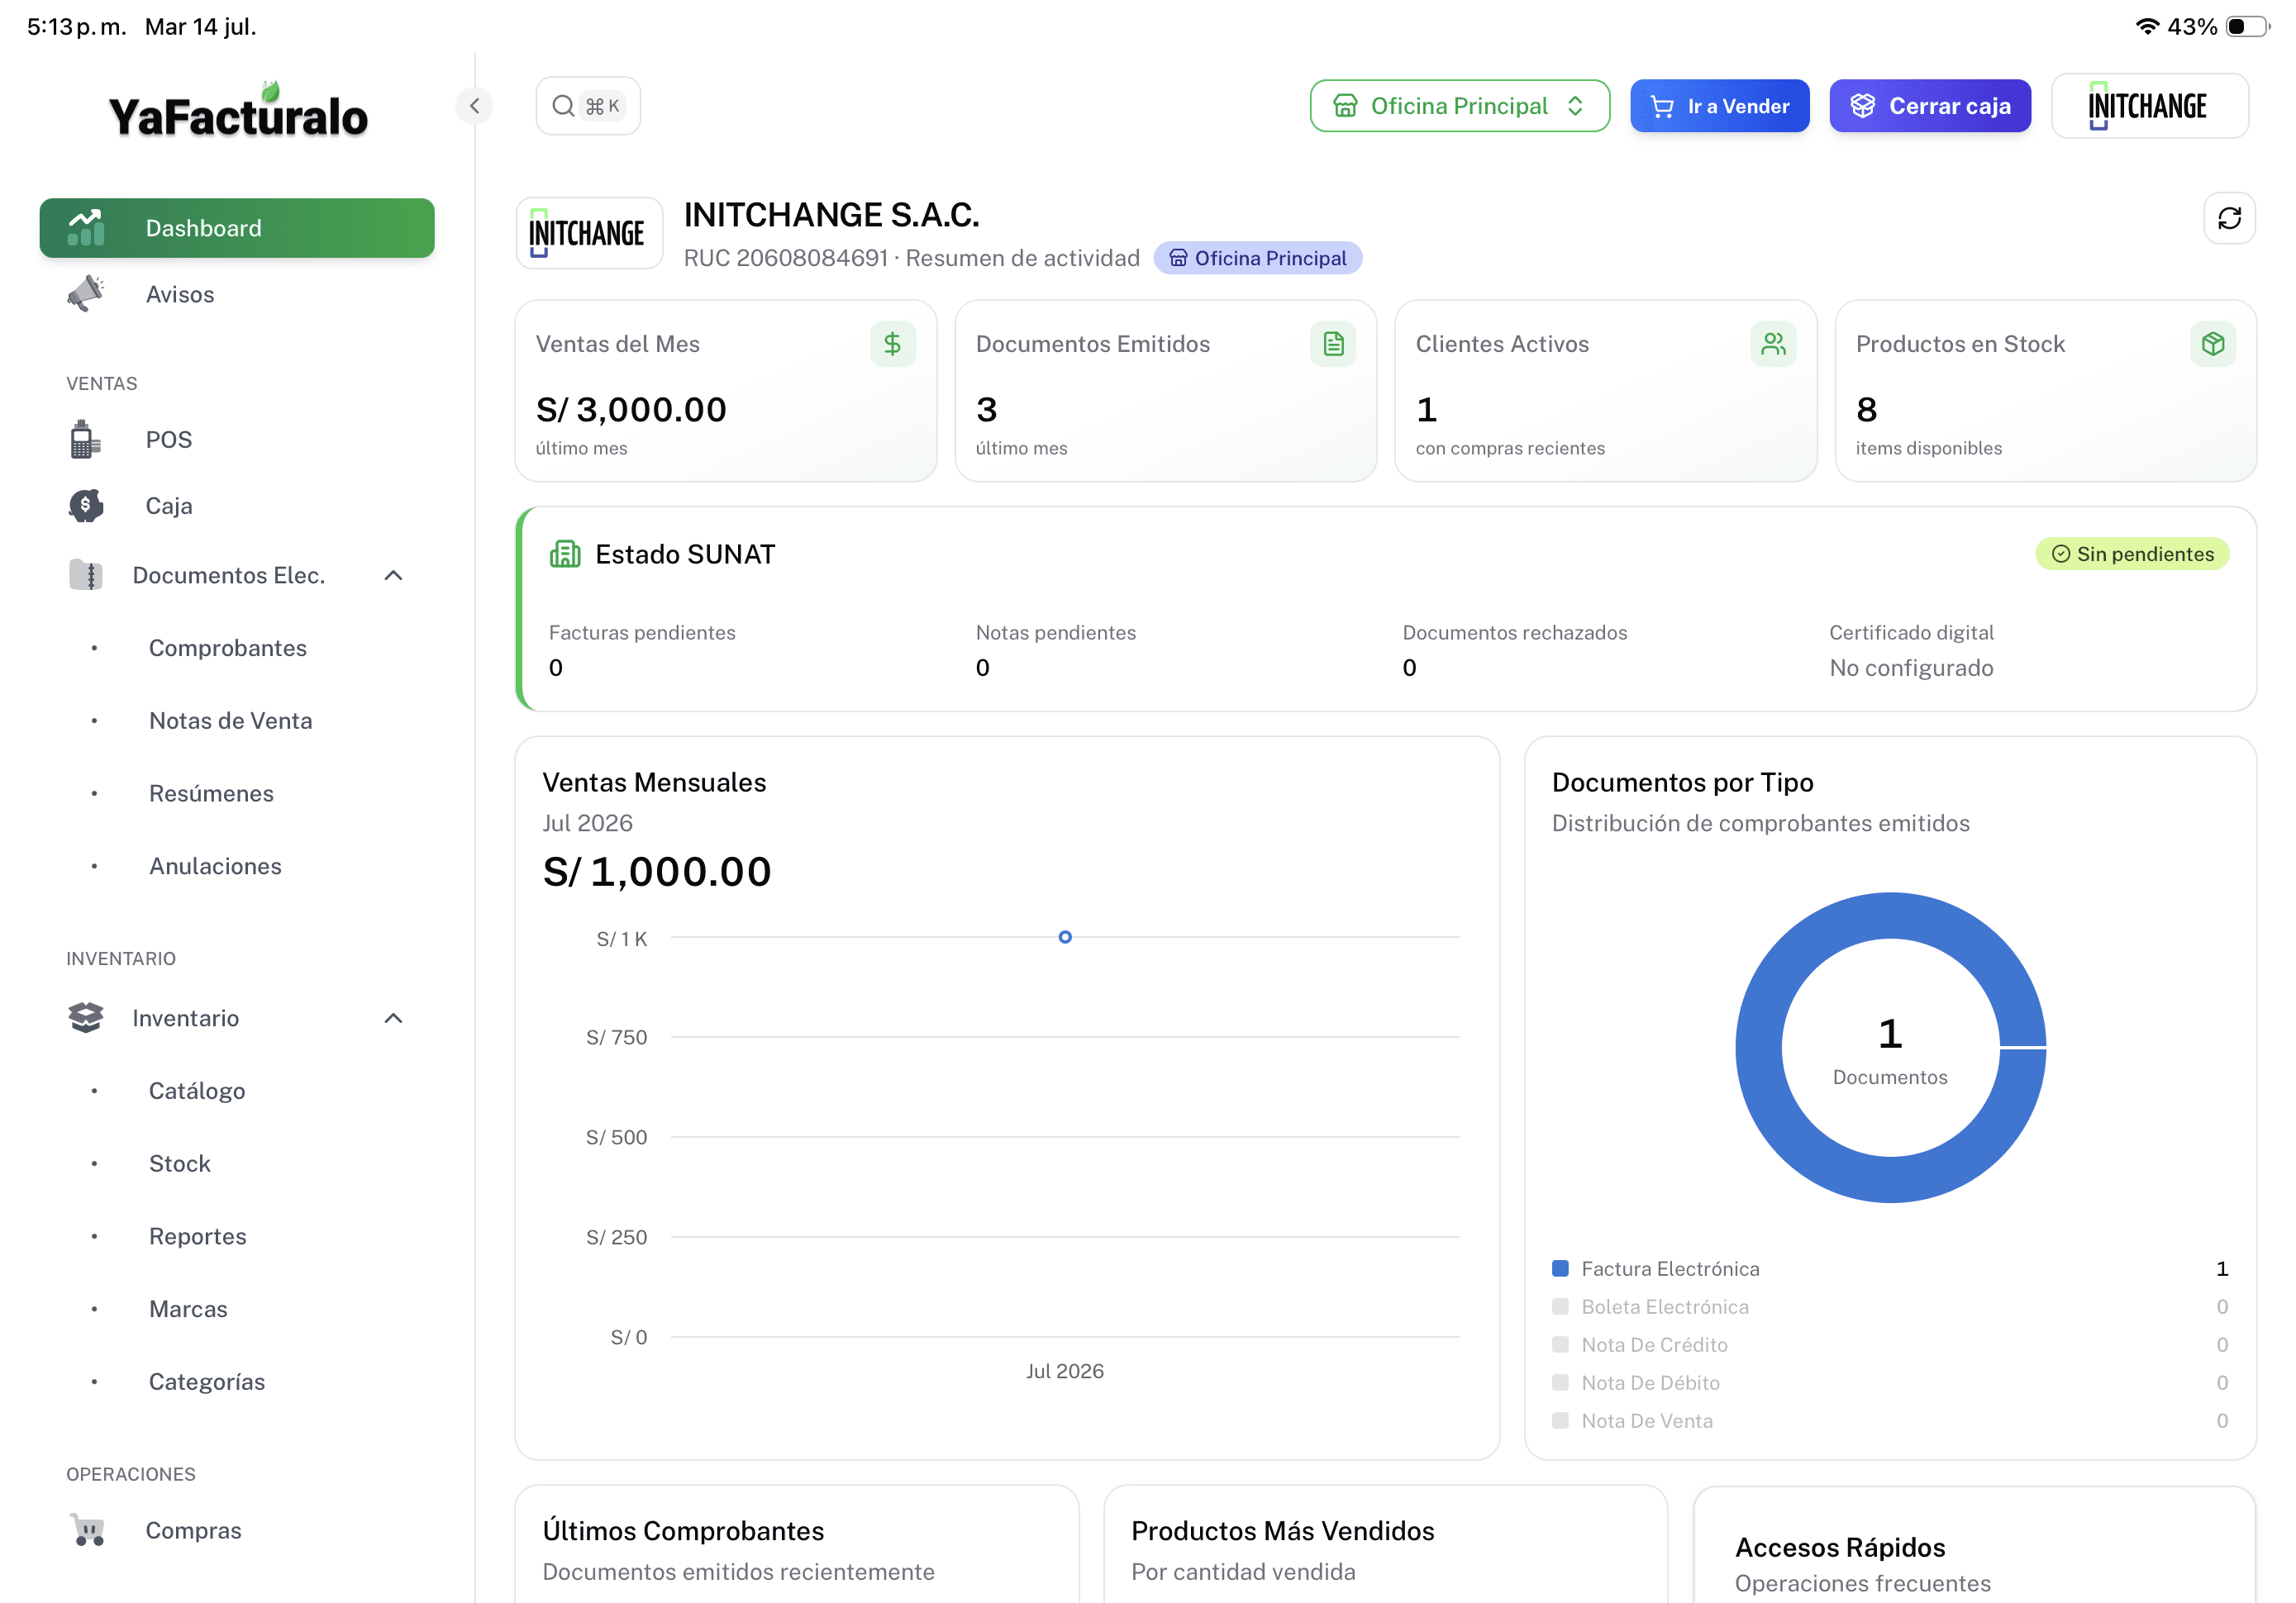Click the refresh dashboard icon
Screen dimensions: 2296x1603
click(x=2229, y=218)
